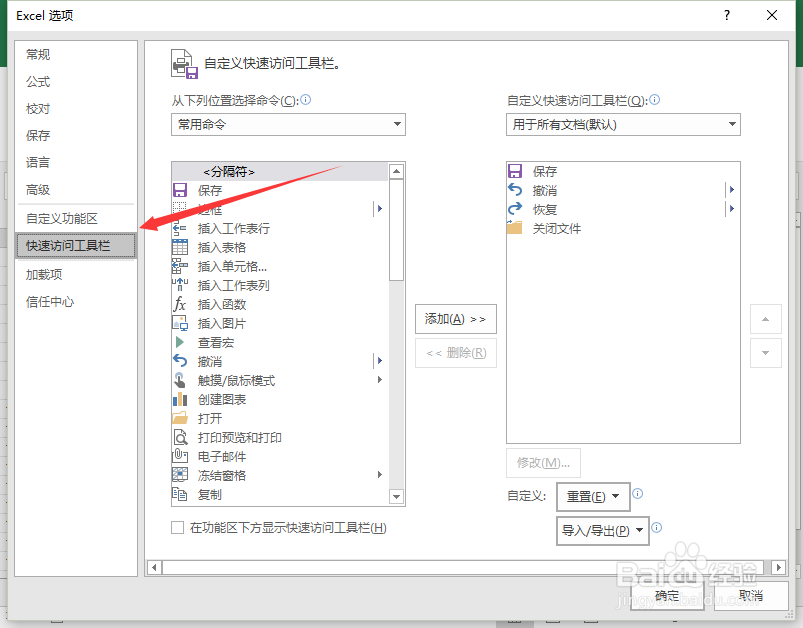803x628 pixels.
Task: Select the Save icon in commands list
Action: (180, 191)
